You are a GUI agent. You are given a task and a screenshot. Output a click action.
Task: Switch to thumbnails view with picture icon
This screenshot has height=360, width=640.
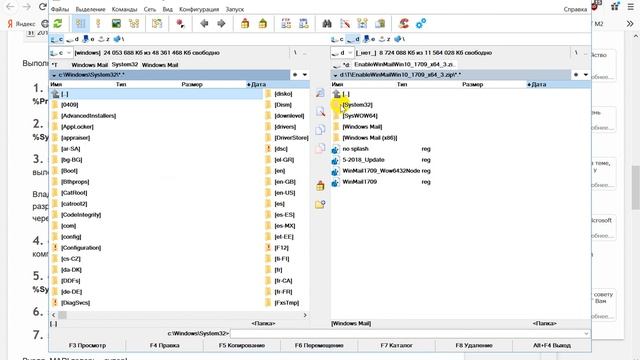pyautogui.click(x=116, y=24)
